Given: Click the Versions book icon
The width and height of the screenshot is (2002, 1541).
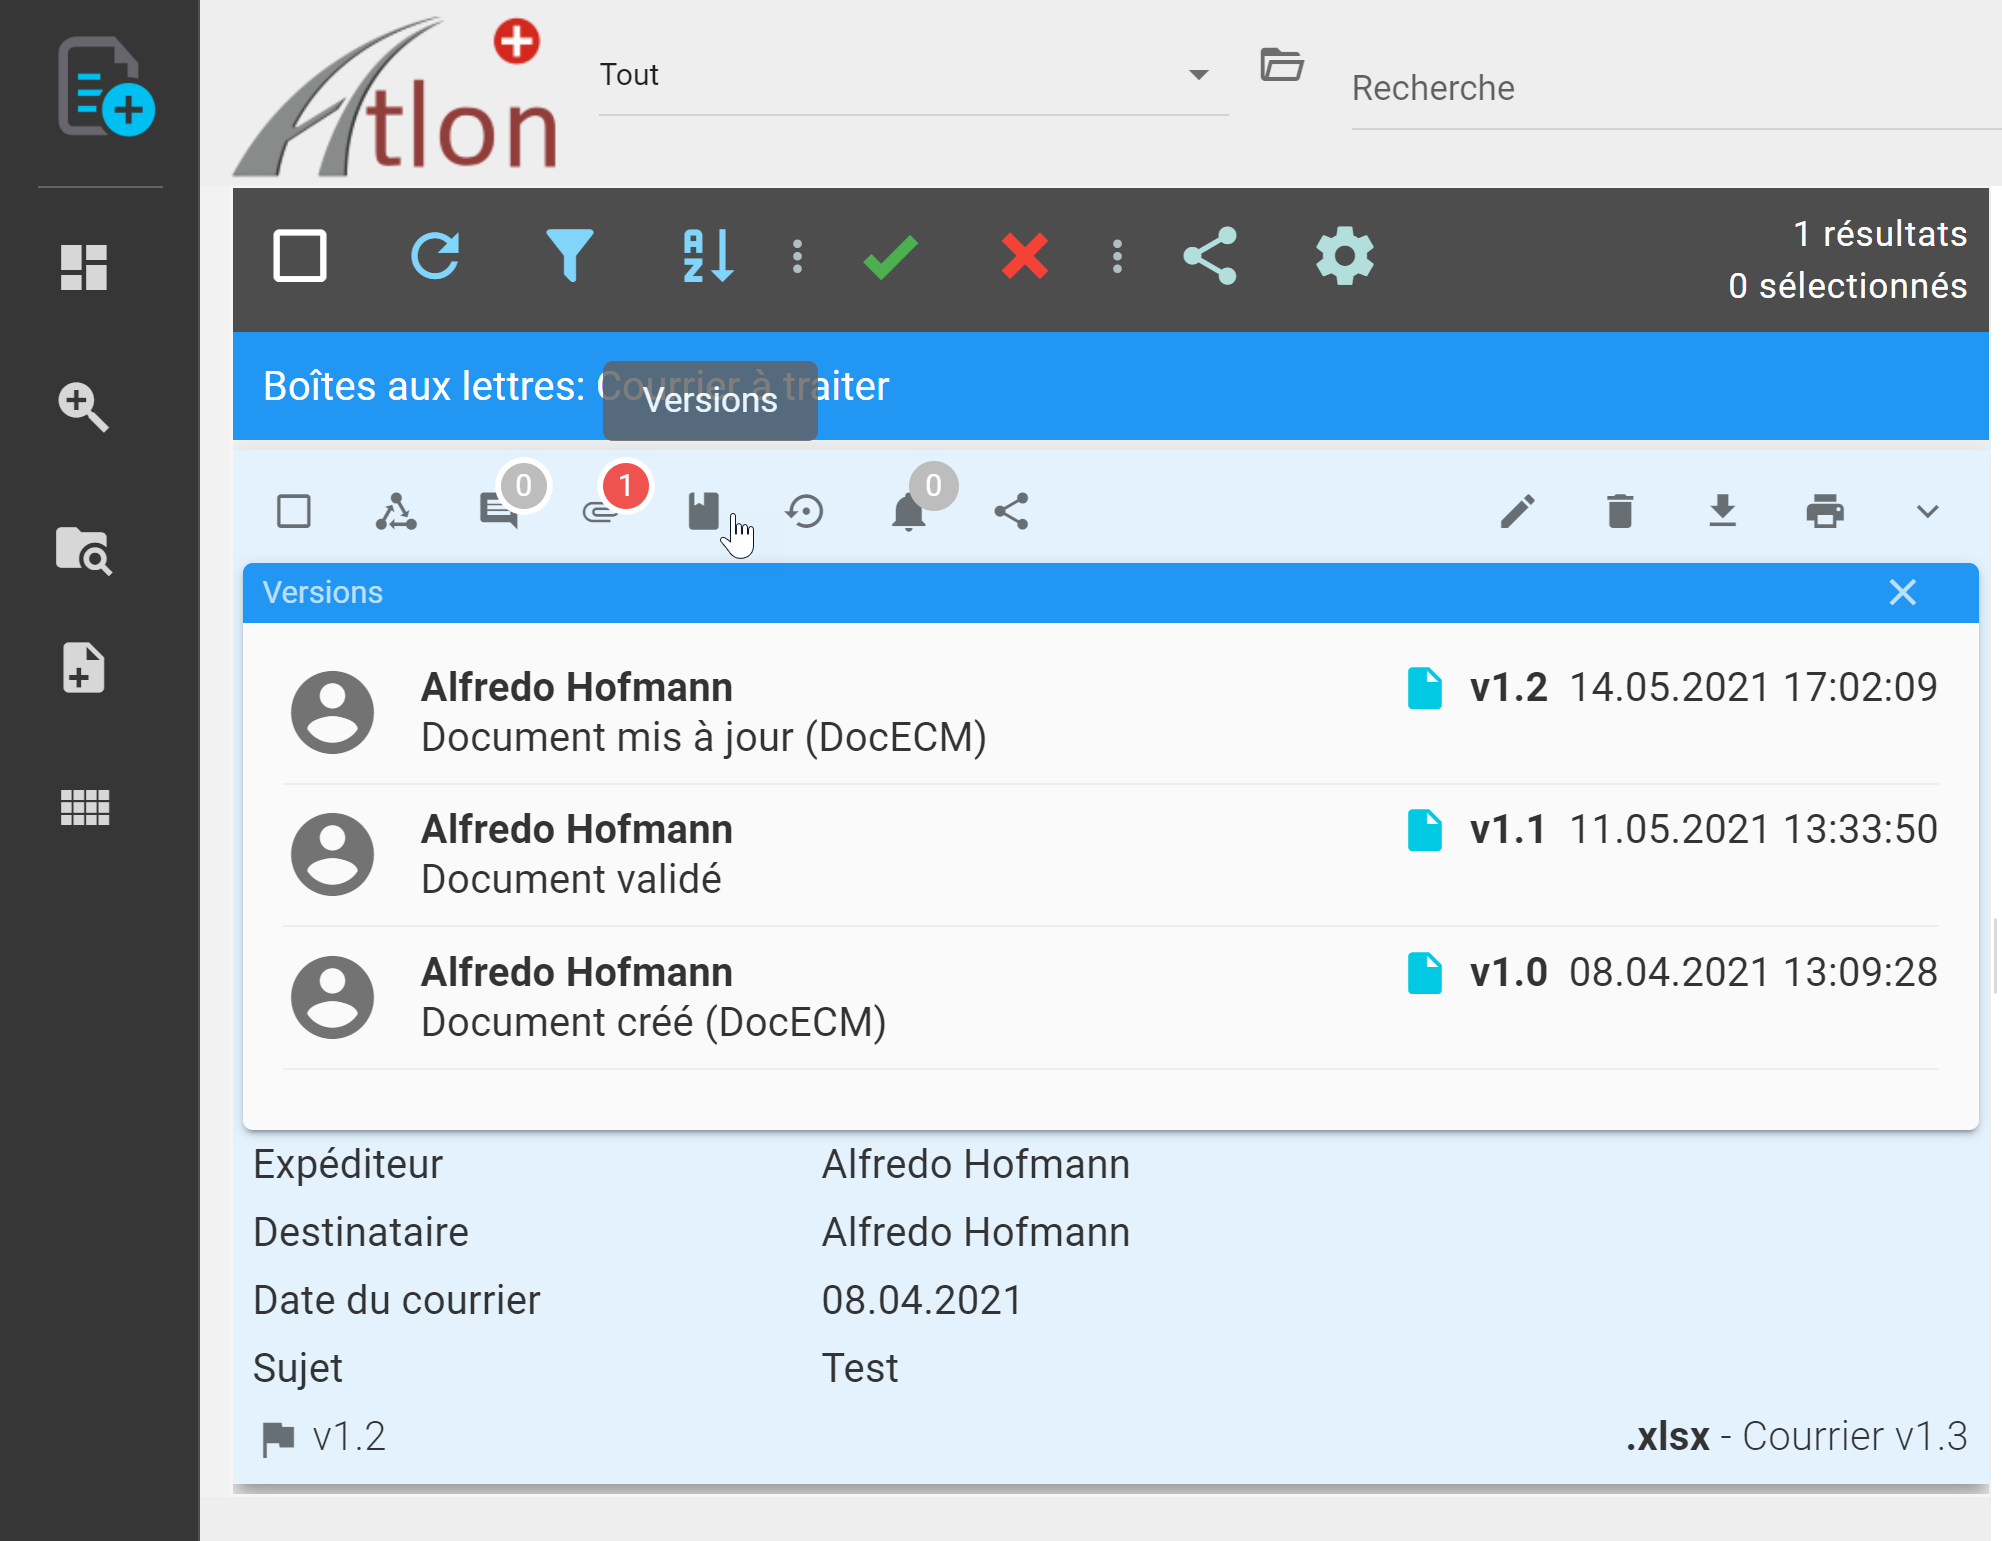Looking at the screenshot, I should tap(704, 511).
